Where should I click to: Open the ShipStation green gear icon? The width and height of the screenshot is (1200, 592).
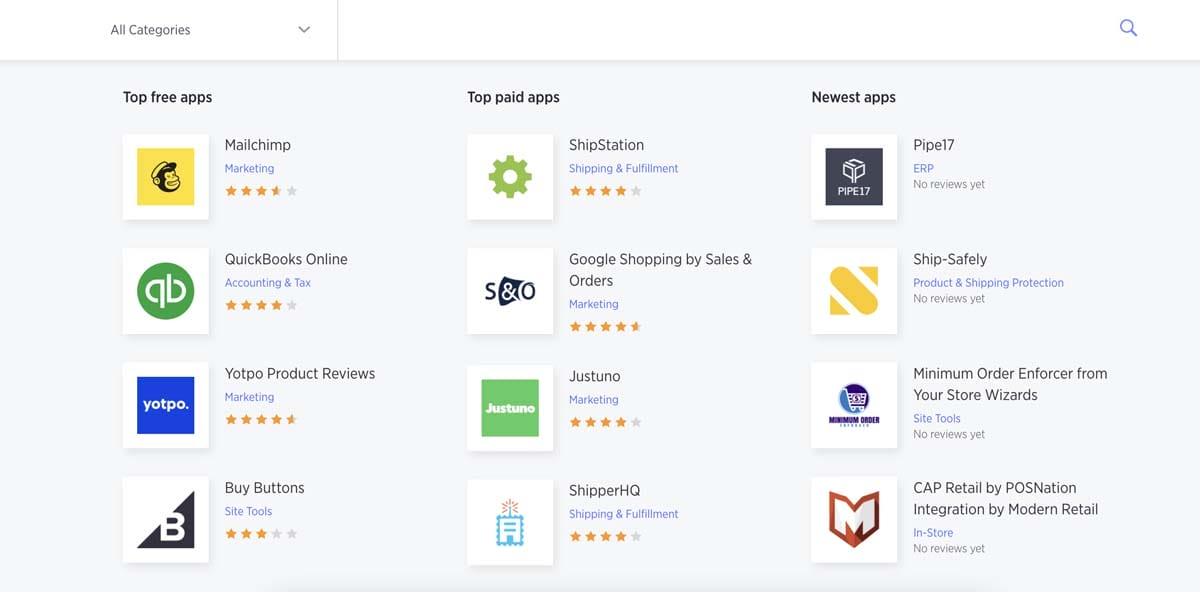click(x=510, y=177)
